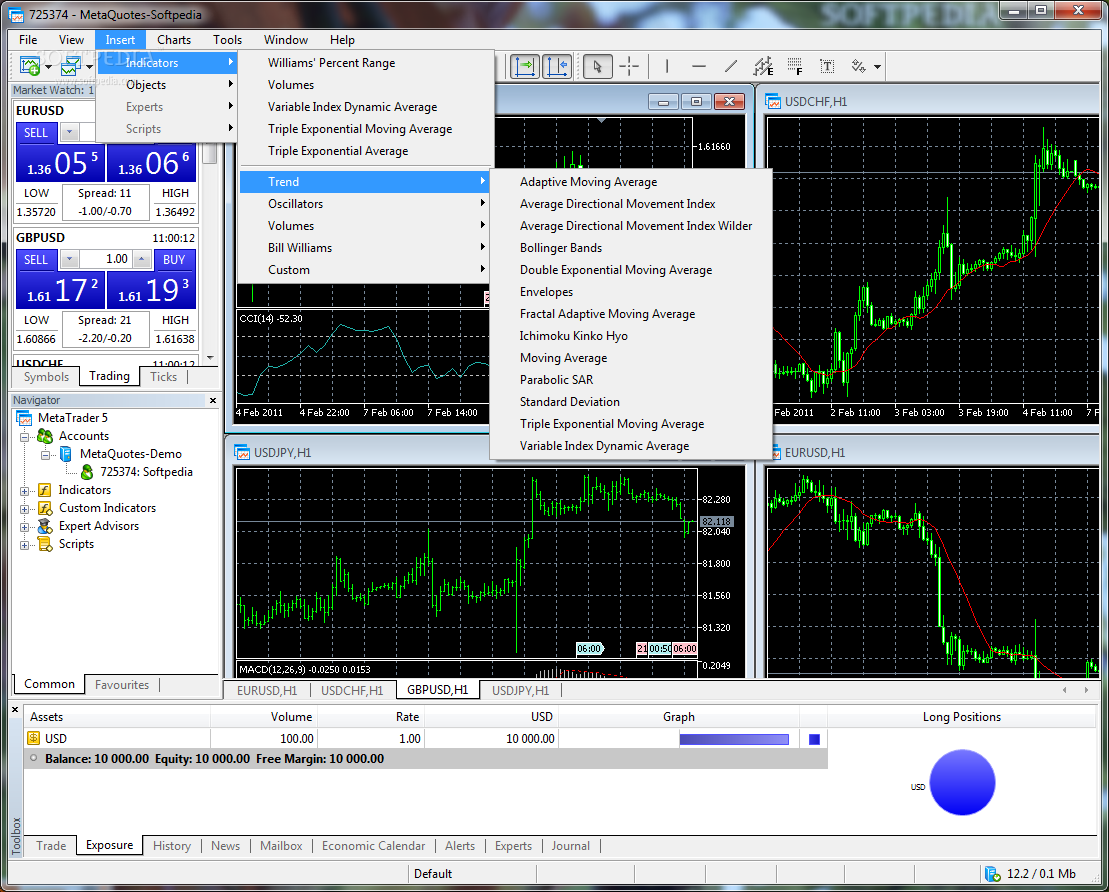Expand the Bill Williams submenu

pyautogui.click(x=366, y=248)
